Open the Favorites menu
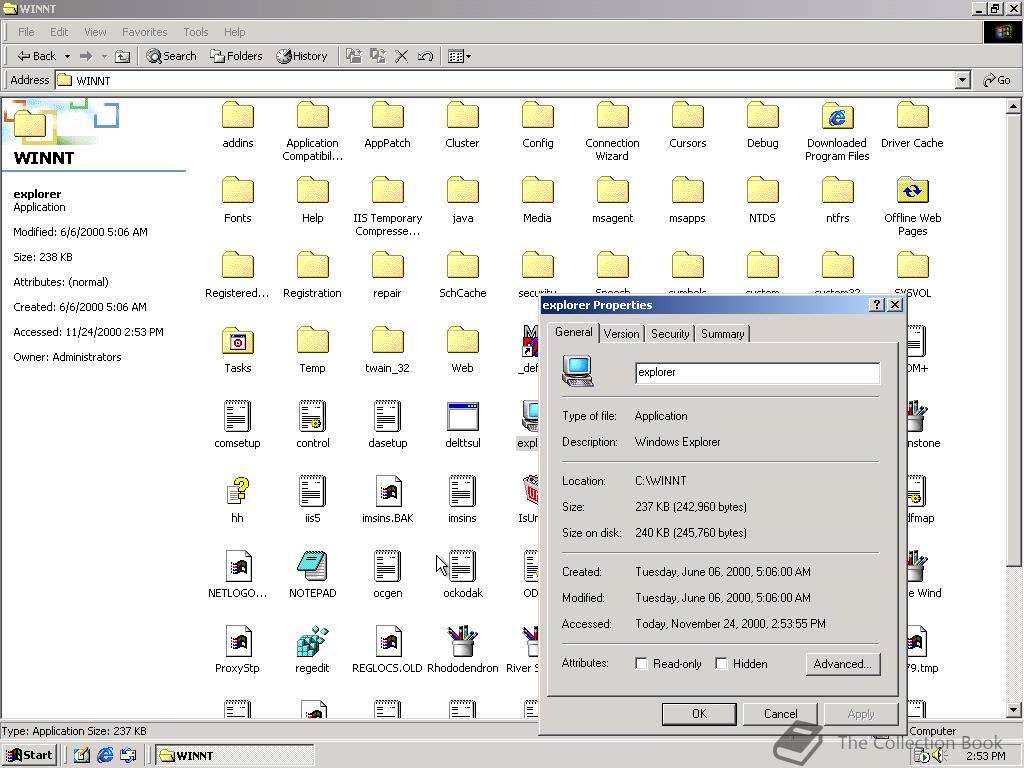 144,32
